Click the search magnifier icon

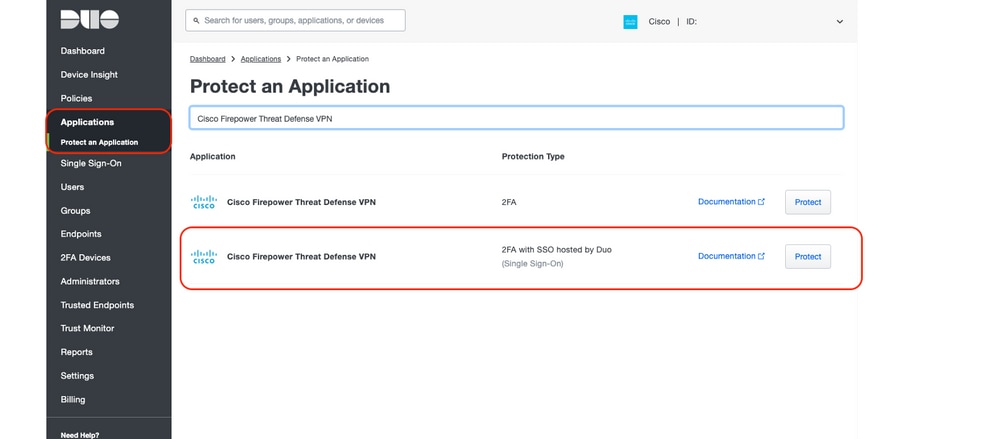click(x=196, y=21)
